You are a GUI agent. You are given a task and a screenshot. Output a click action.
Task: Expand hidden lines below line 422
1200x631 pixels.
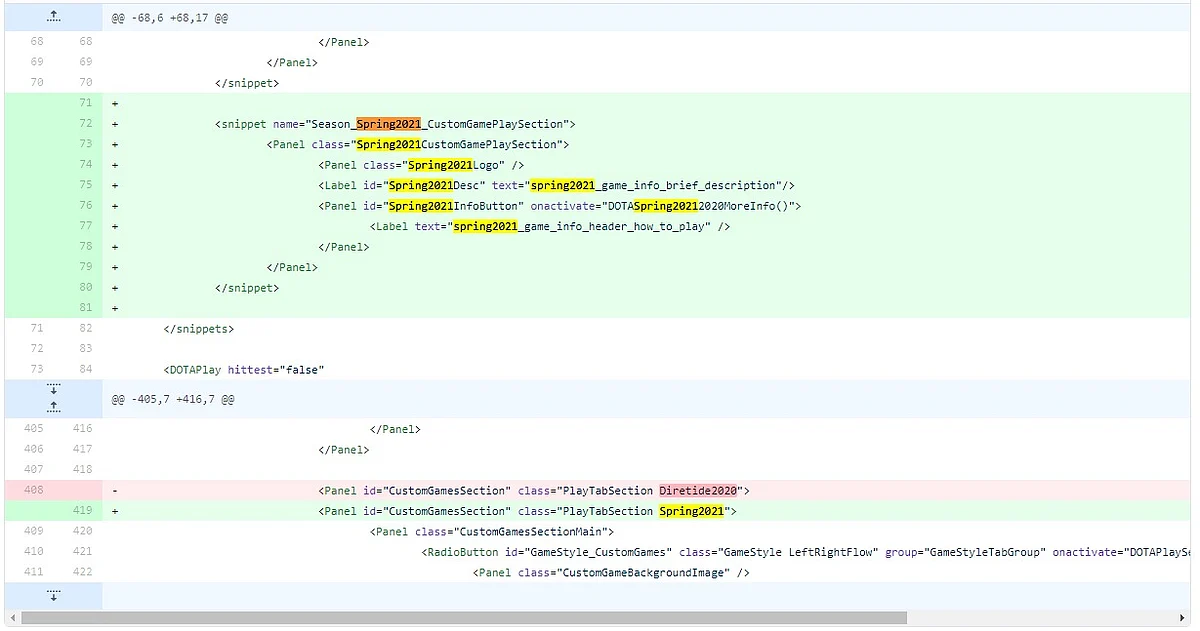click(x=54, y=596)
